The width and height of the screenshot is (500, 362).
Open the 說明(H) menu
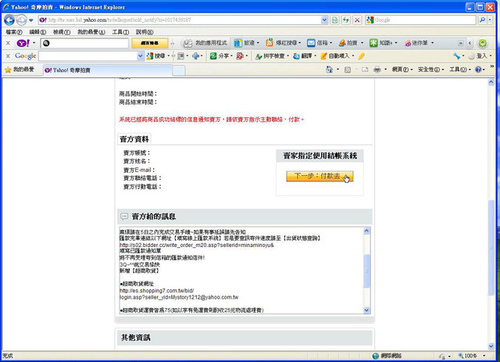(x=145, y=32)
